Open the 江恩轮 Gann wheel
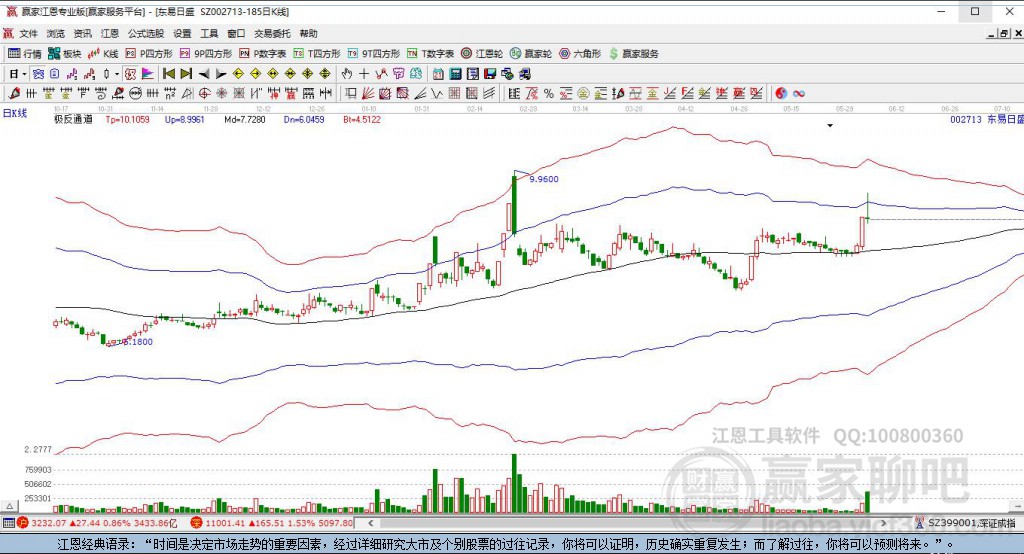 (x=482, y=54)
